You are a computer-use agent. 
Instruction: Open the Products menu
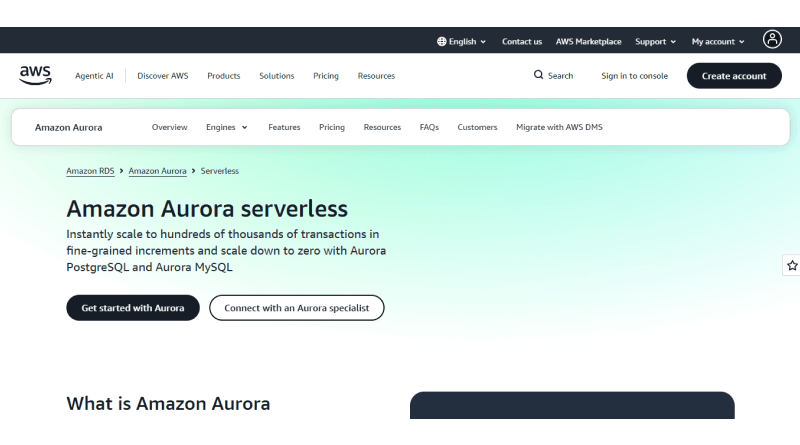point(223,76)
